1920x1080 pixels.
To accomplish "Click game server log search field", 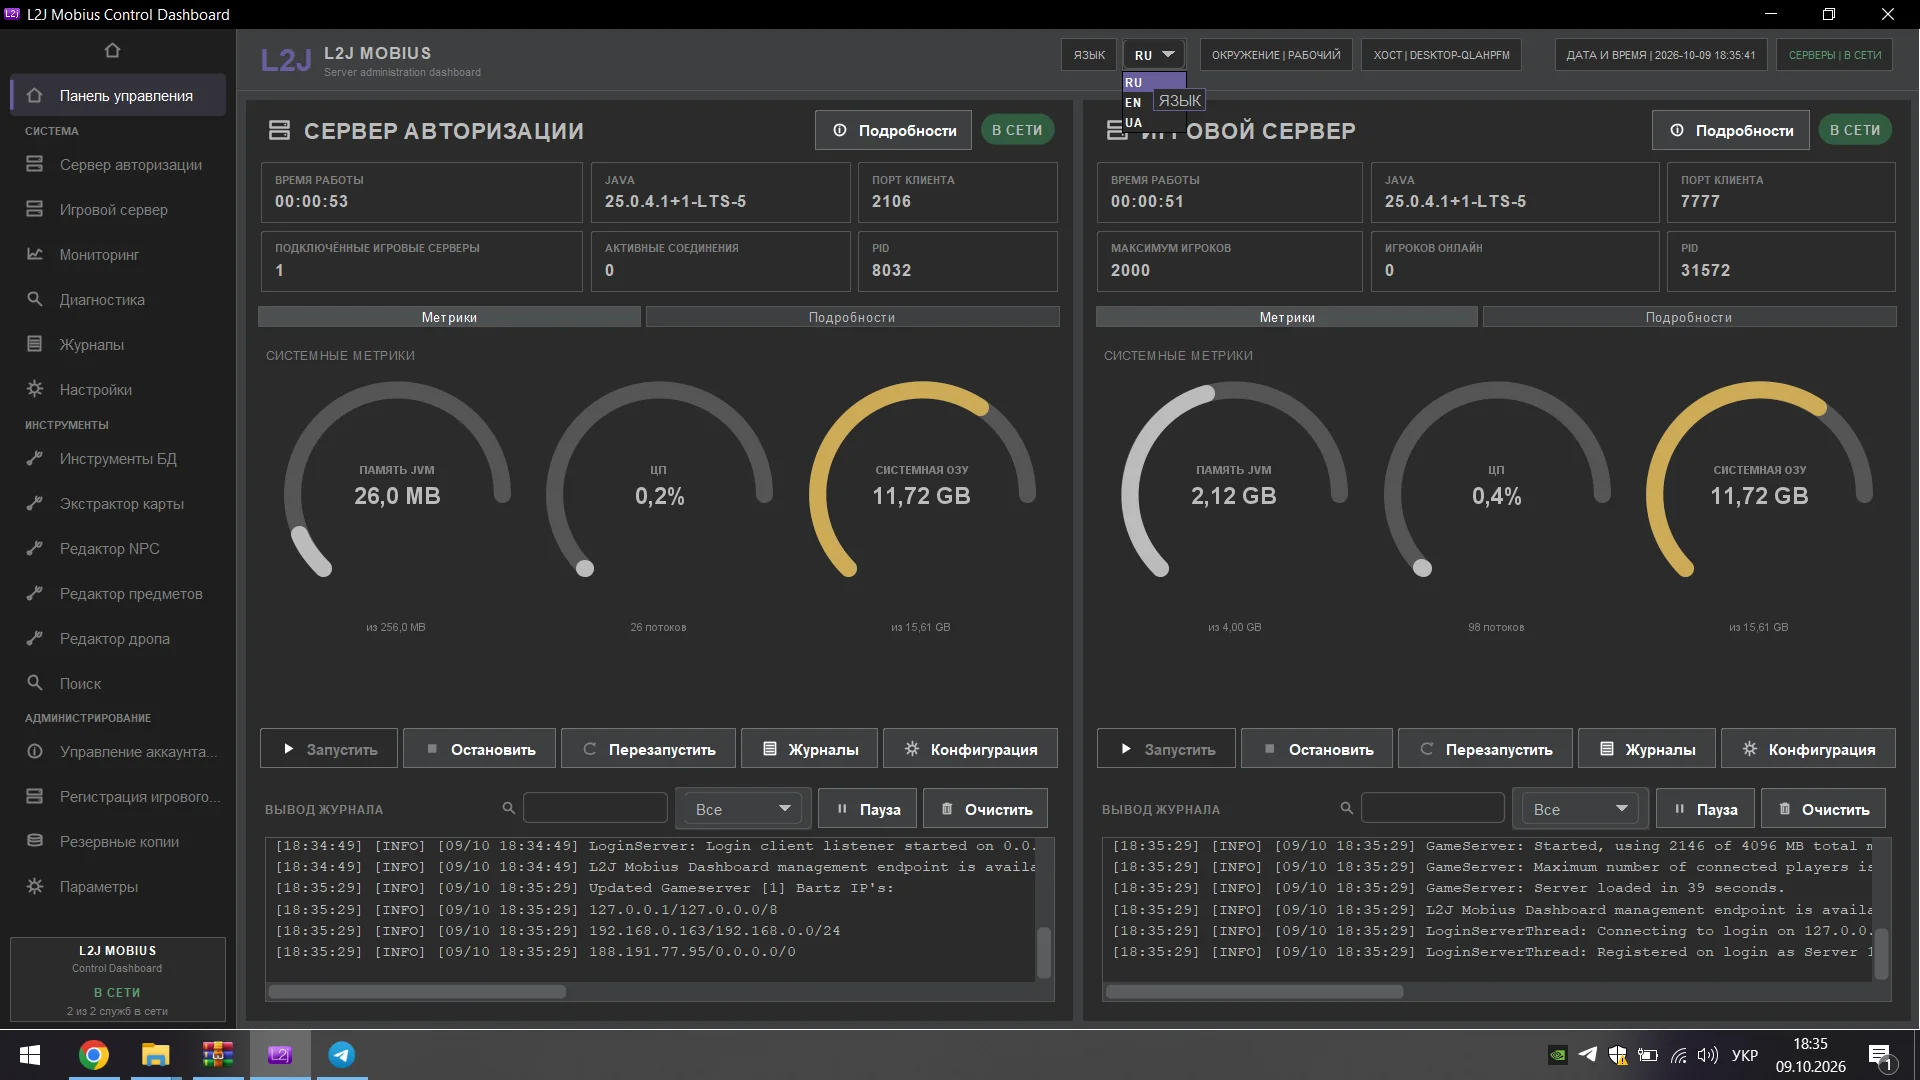I will (x=1432, y=808).
